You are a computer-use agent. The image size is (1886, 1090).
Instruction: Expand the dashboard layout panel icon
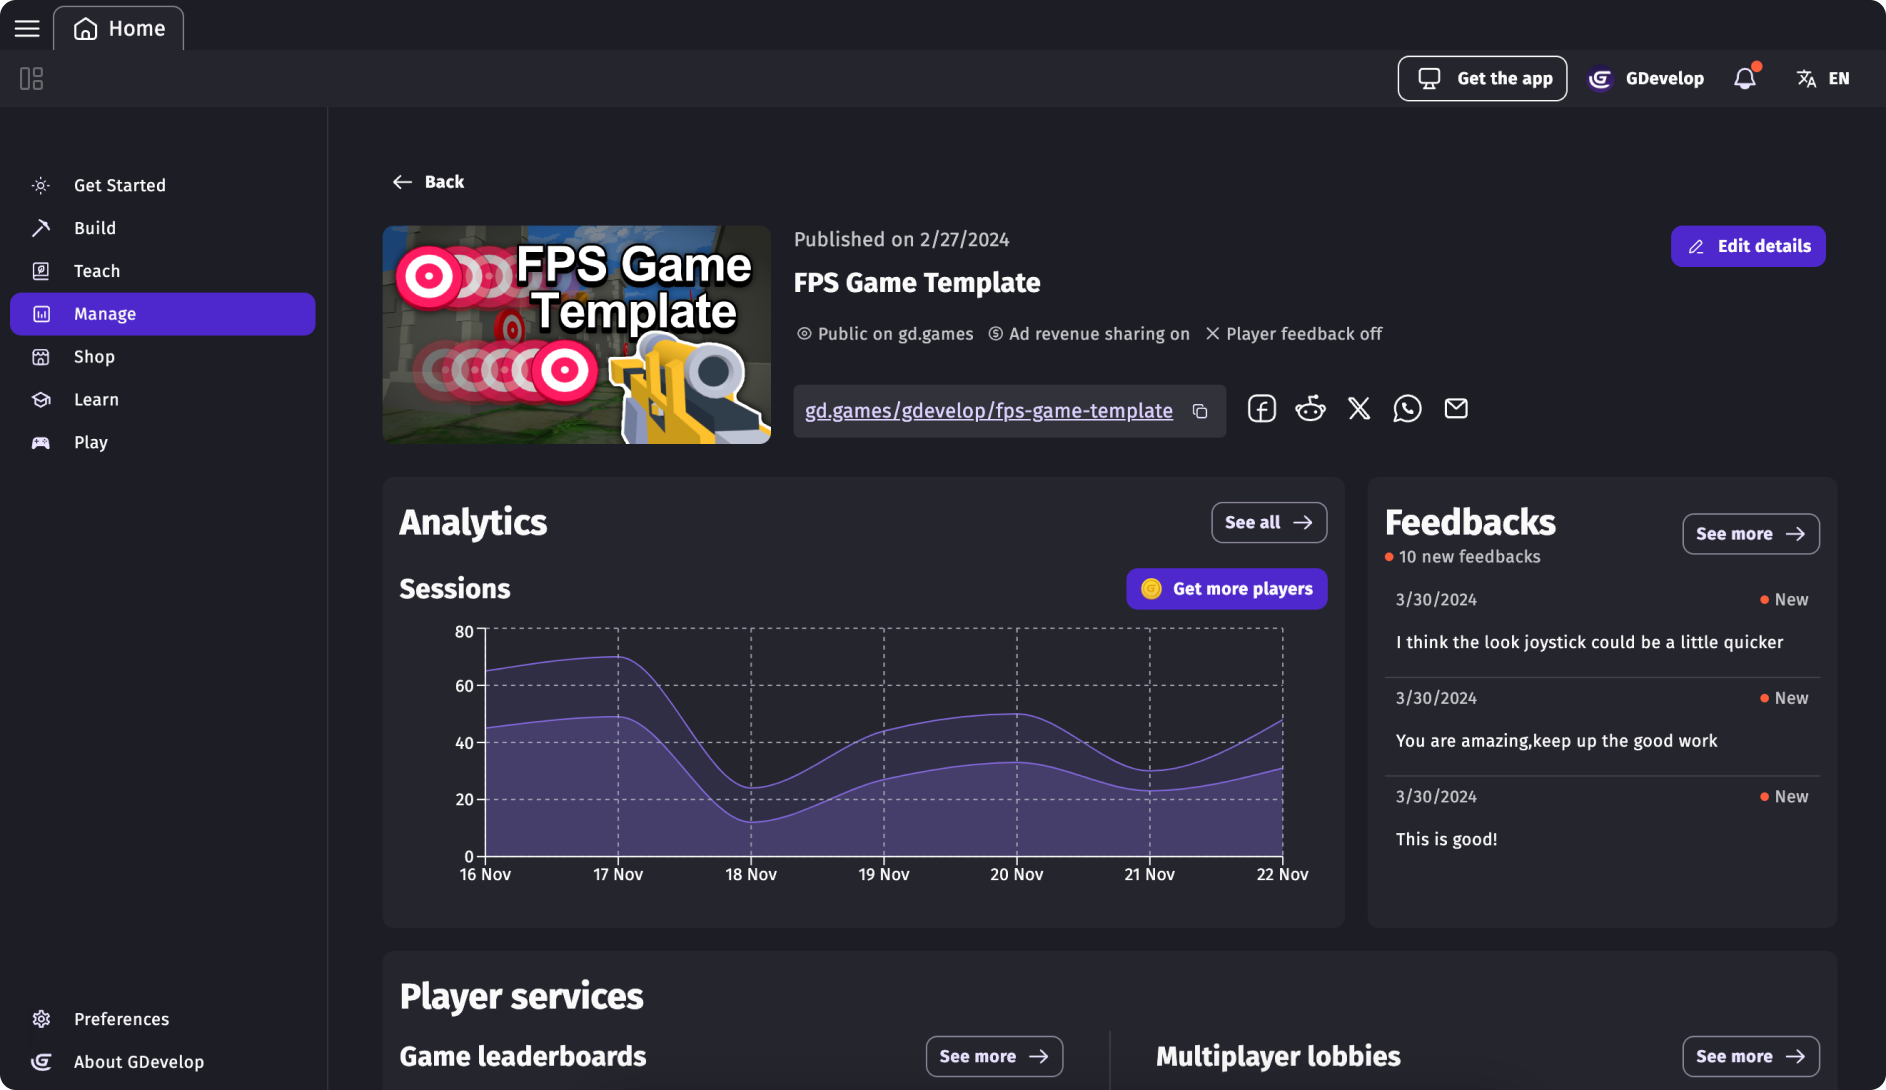click(x=31, y=78)
